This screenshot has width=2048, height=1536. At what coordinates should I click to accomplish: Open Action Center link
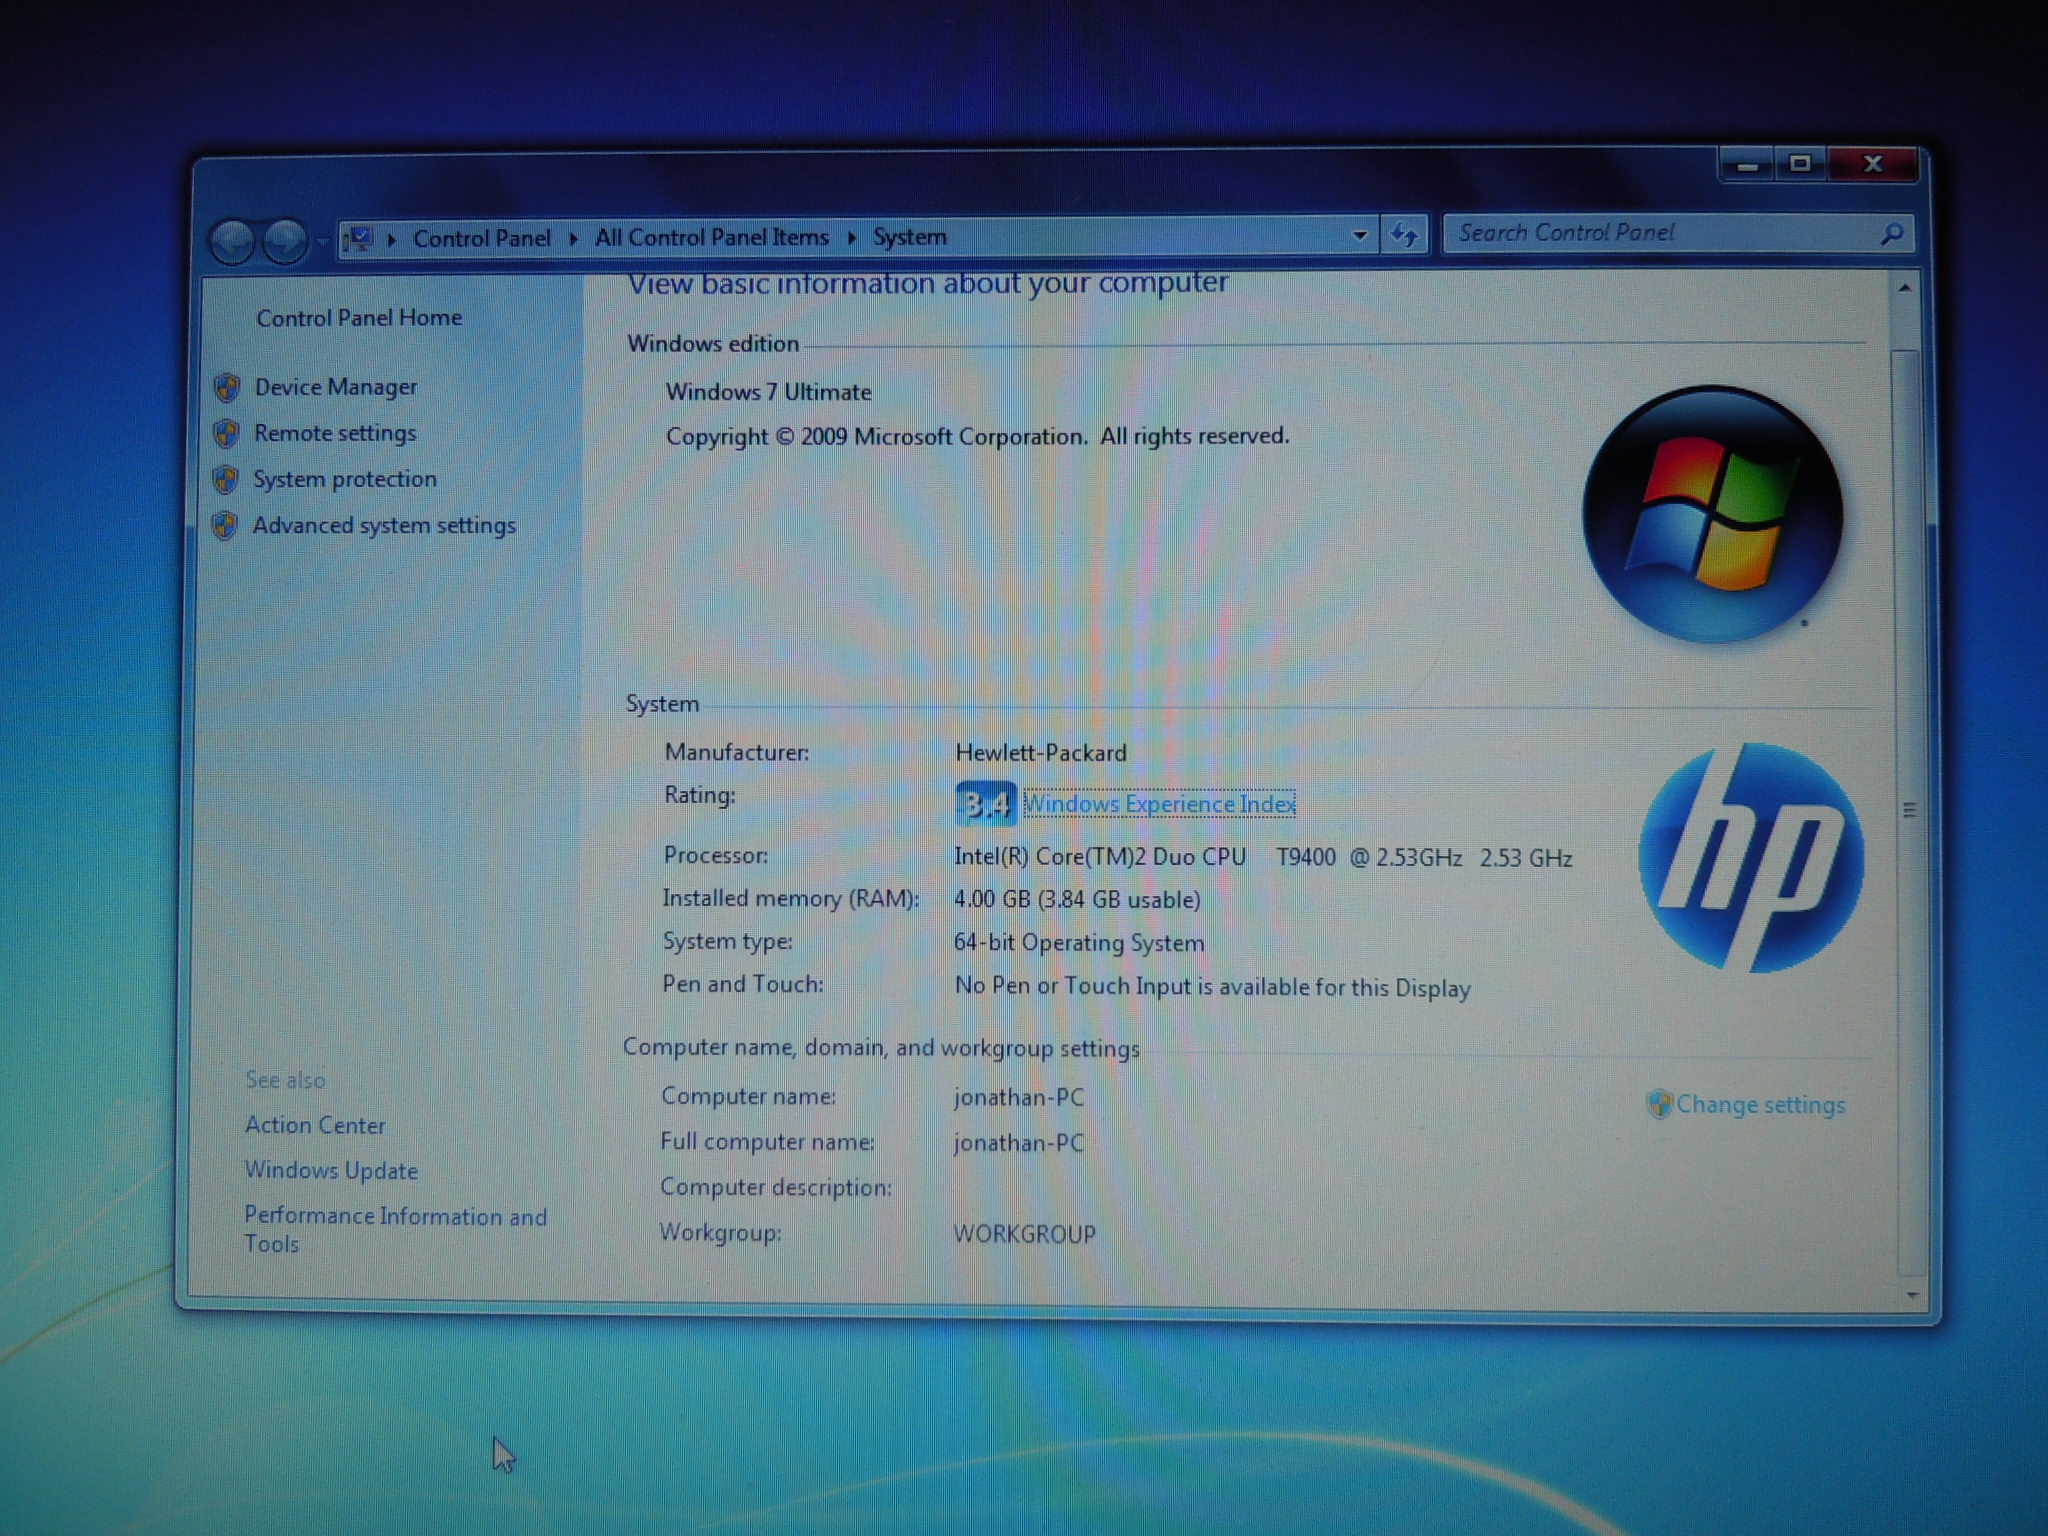[x=315, y=1125]
